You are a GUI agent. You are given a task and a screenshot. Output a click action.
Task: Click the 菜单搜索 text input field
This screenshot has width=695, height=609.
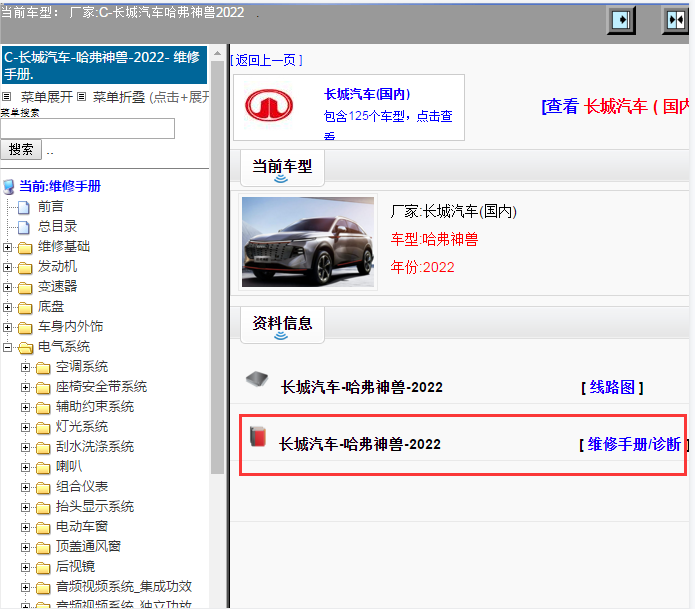tap(88, 129)
